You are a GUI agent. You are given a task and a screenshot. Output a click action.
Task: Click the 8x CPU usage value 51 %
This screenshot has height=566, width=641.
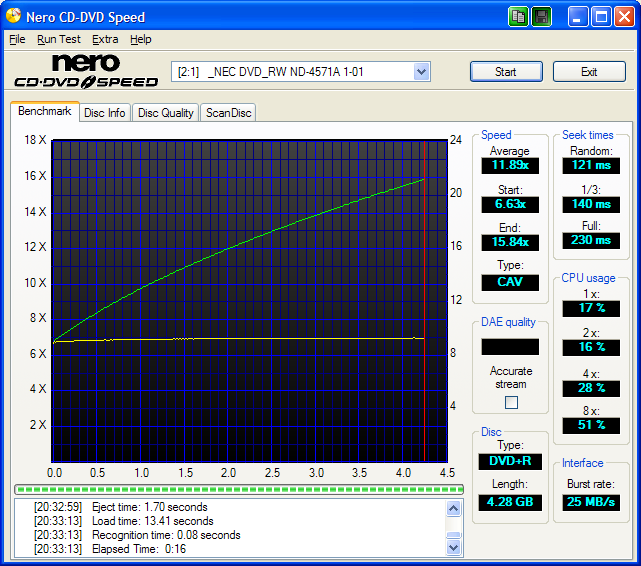[591, 425]
